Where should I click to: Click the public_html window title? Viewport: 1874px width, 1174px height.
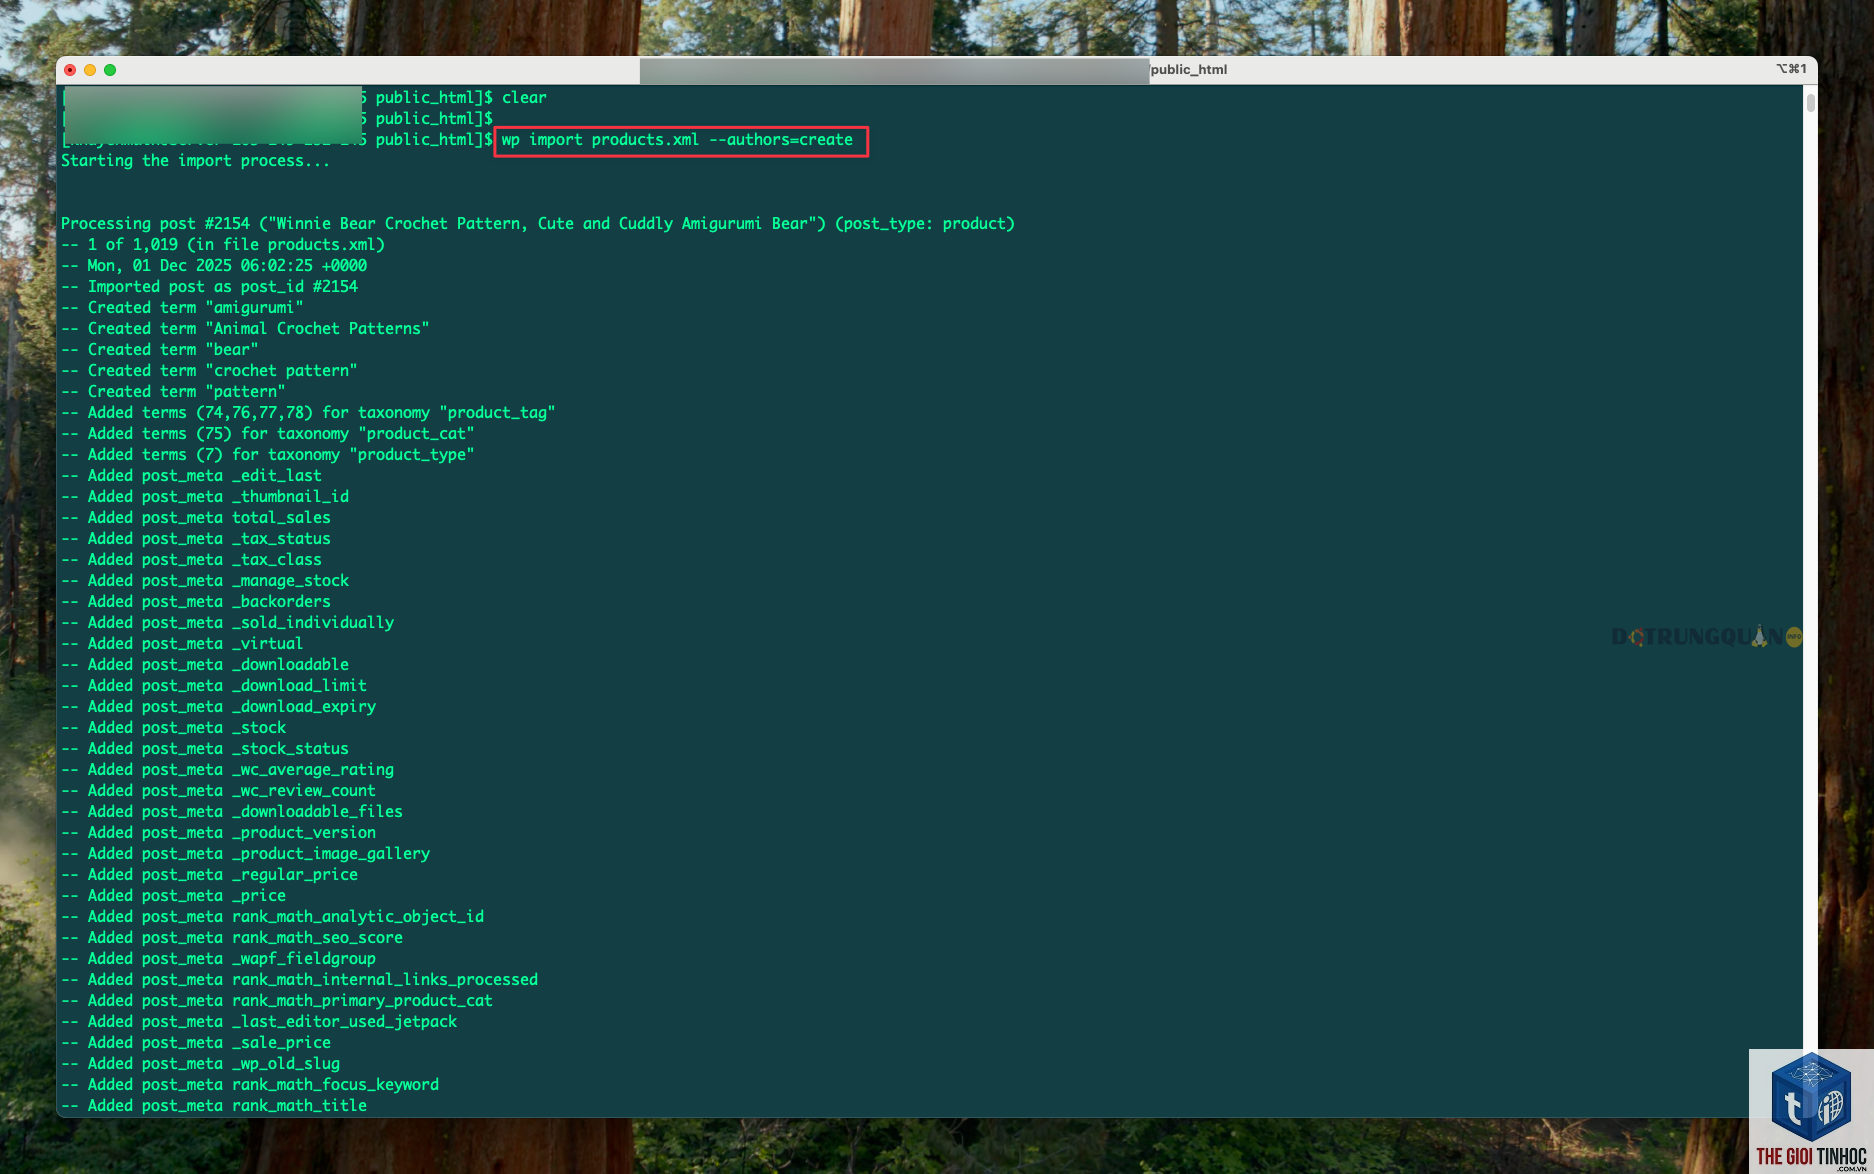(1188, 69)
